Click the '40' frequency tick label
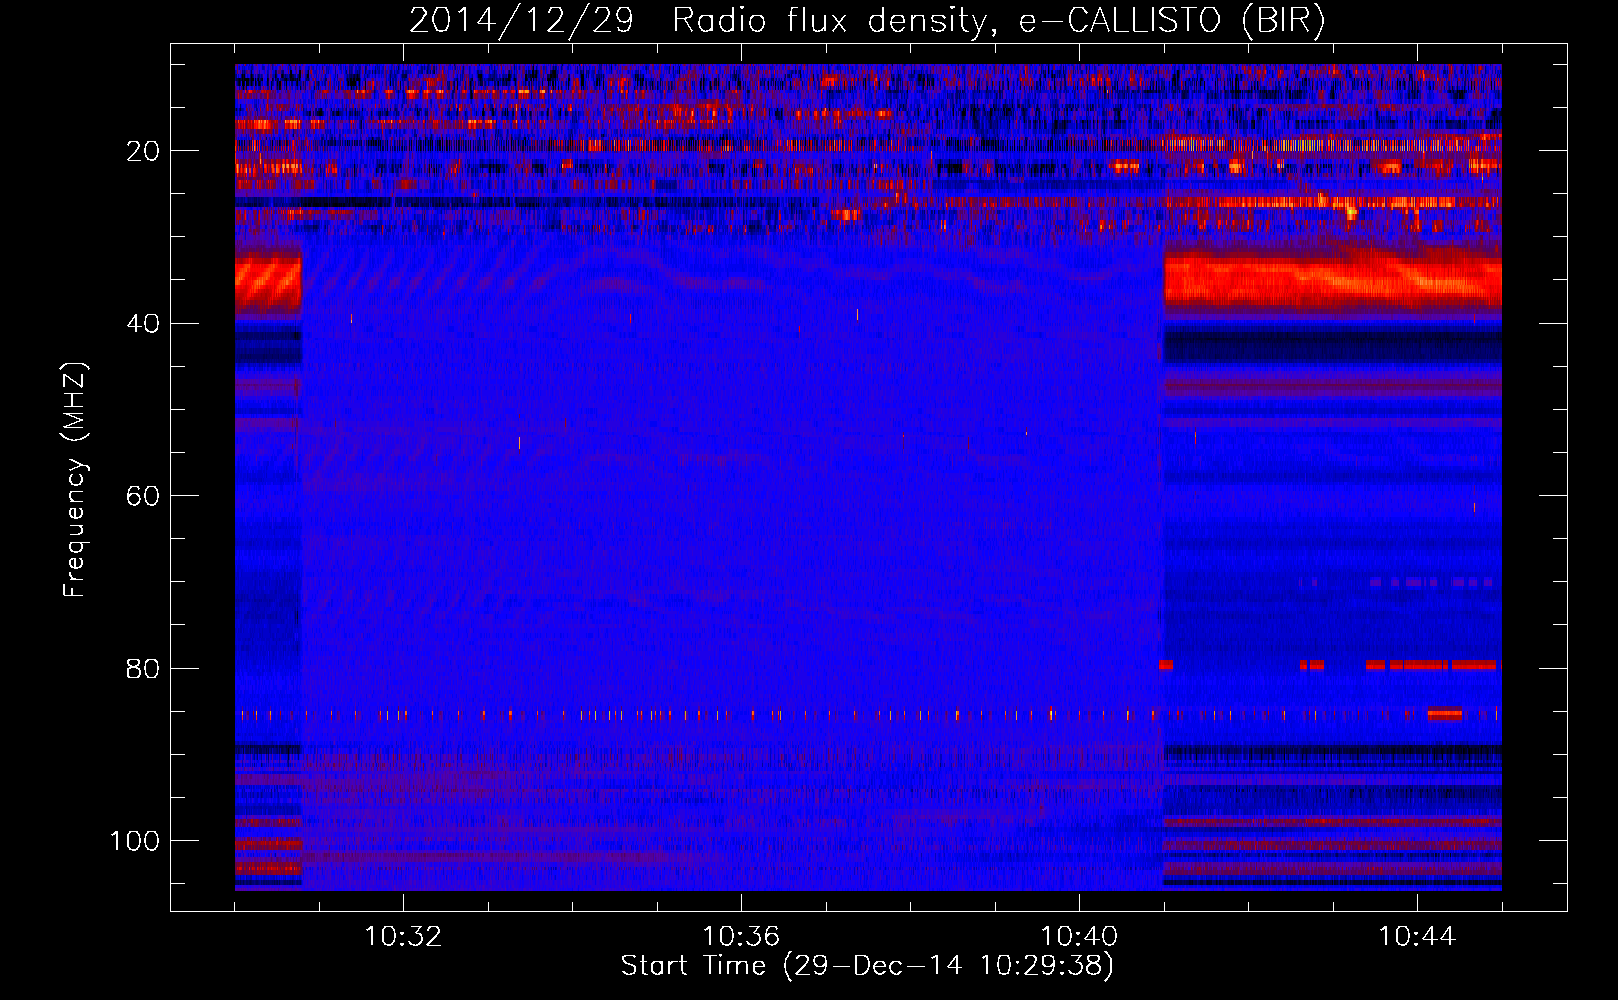 143,324
